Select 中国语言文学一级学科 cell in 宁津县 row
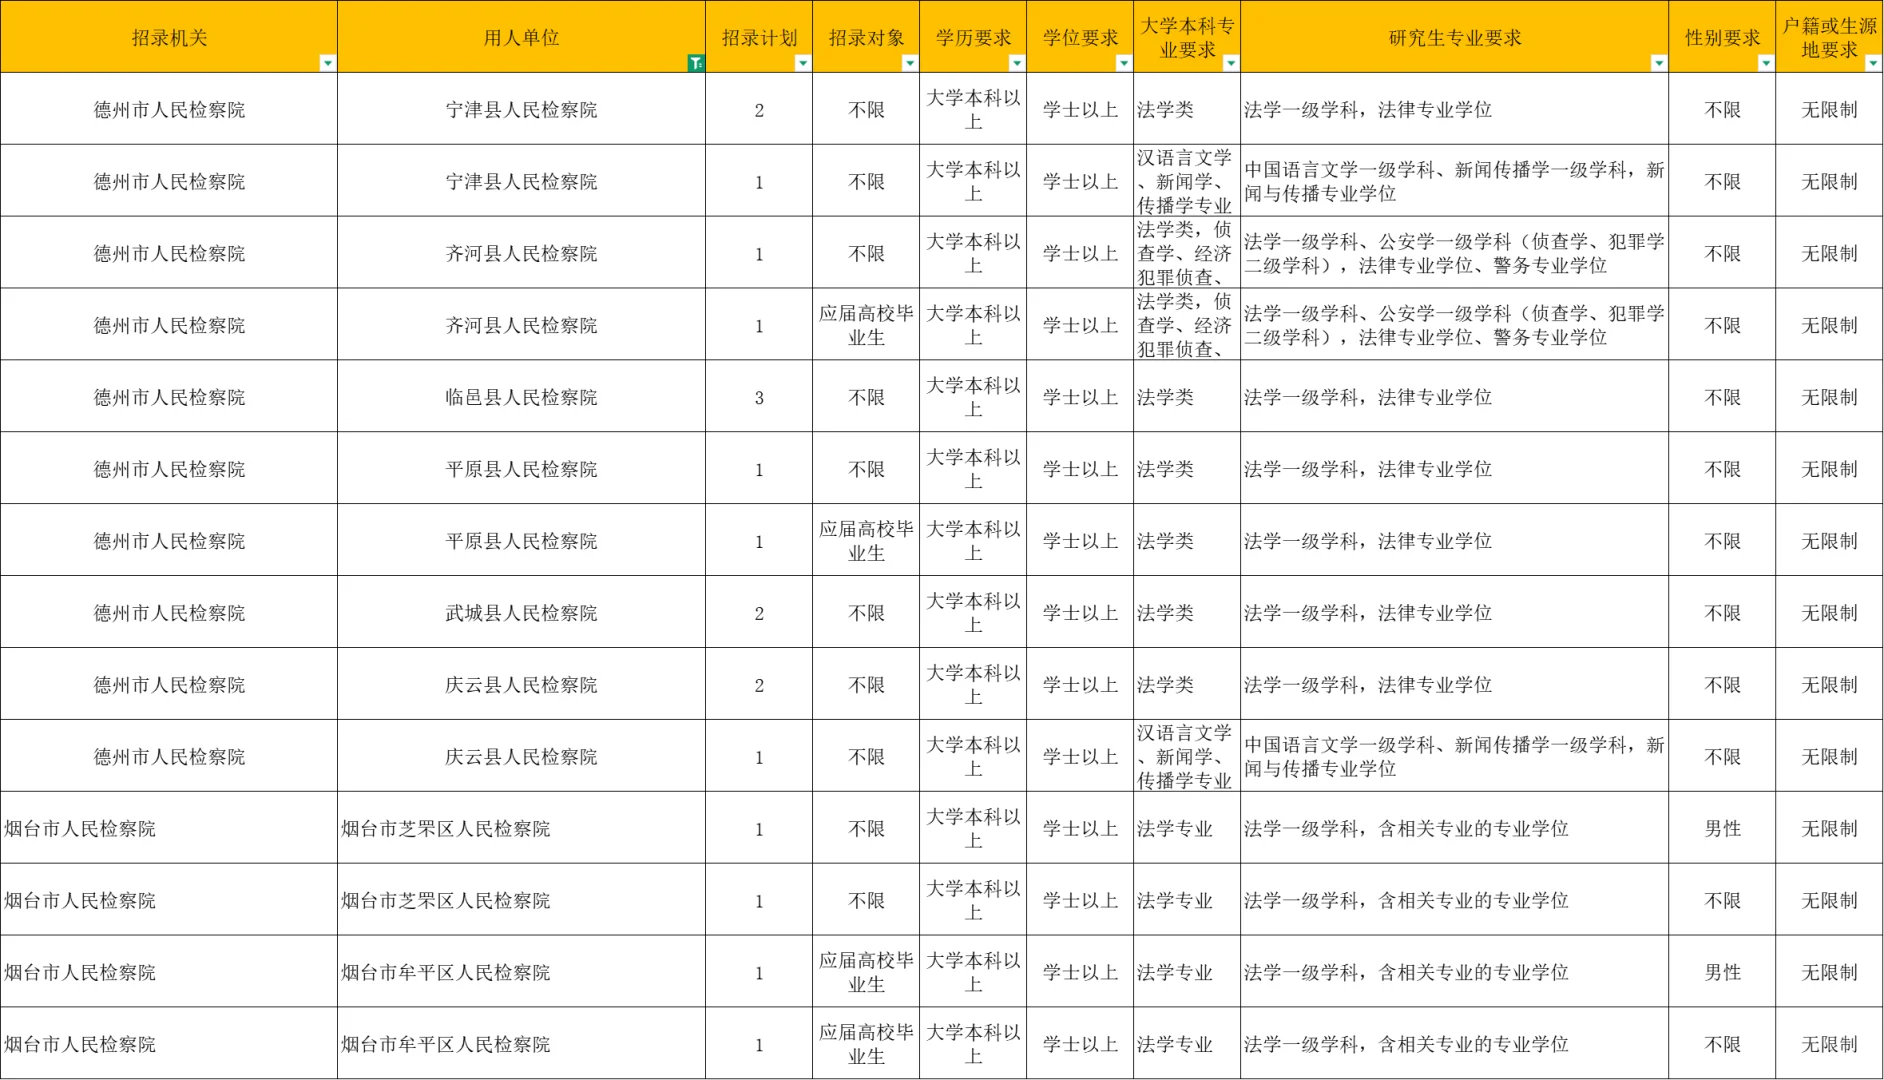The width and height of the screenshot is (1884, 1080). tap(1454, 181)
